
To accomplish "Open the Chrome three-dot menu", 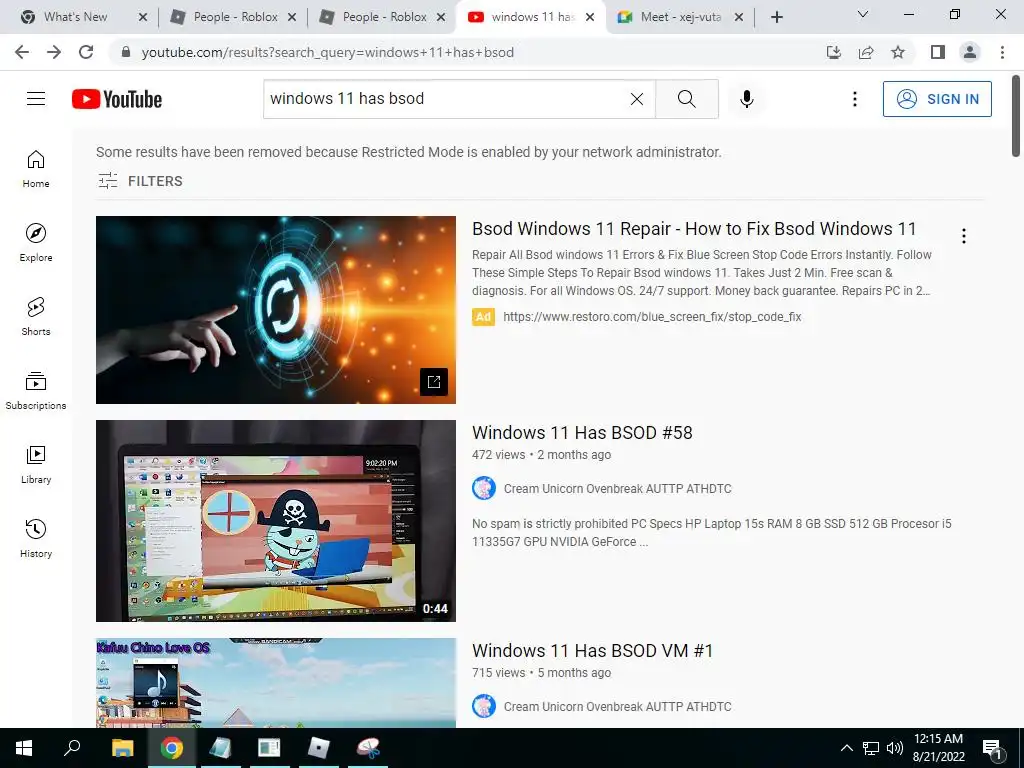I will (1002, 52).
